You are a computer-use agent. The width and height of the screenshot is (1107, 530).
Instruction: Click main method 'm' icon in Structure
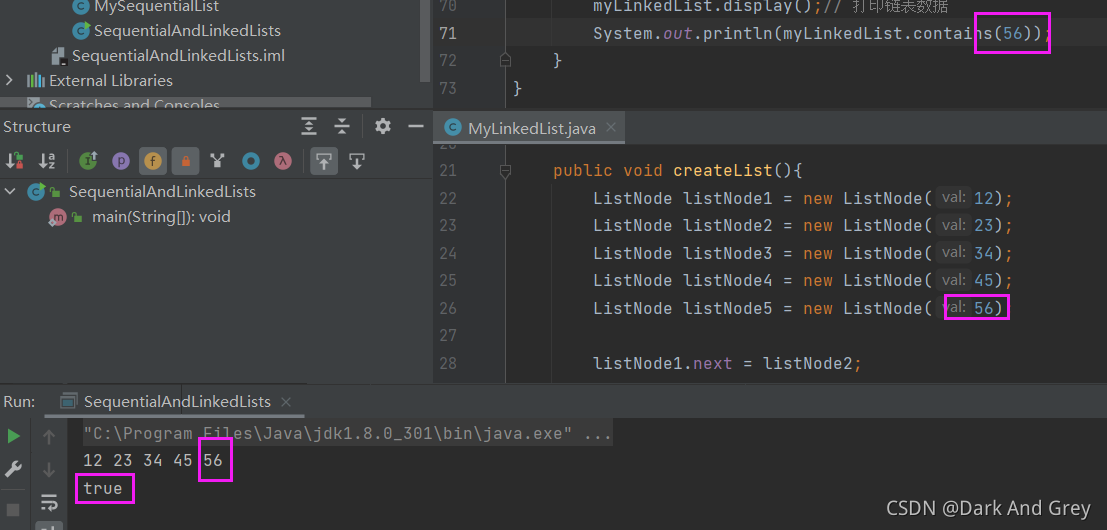[x=57, y=217]
